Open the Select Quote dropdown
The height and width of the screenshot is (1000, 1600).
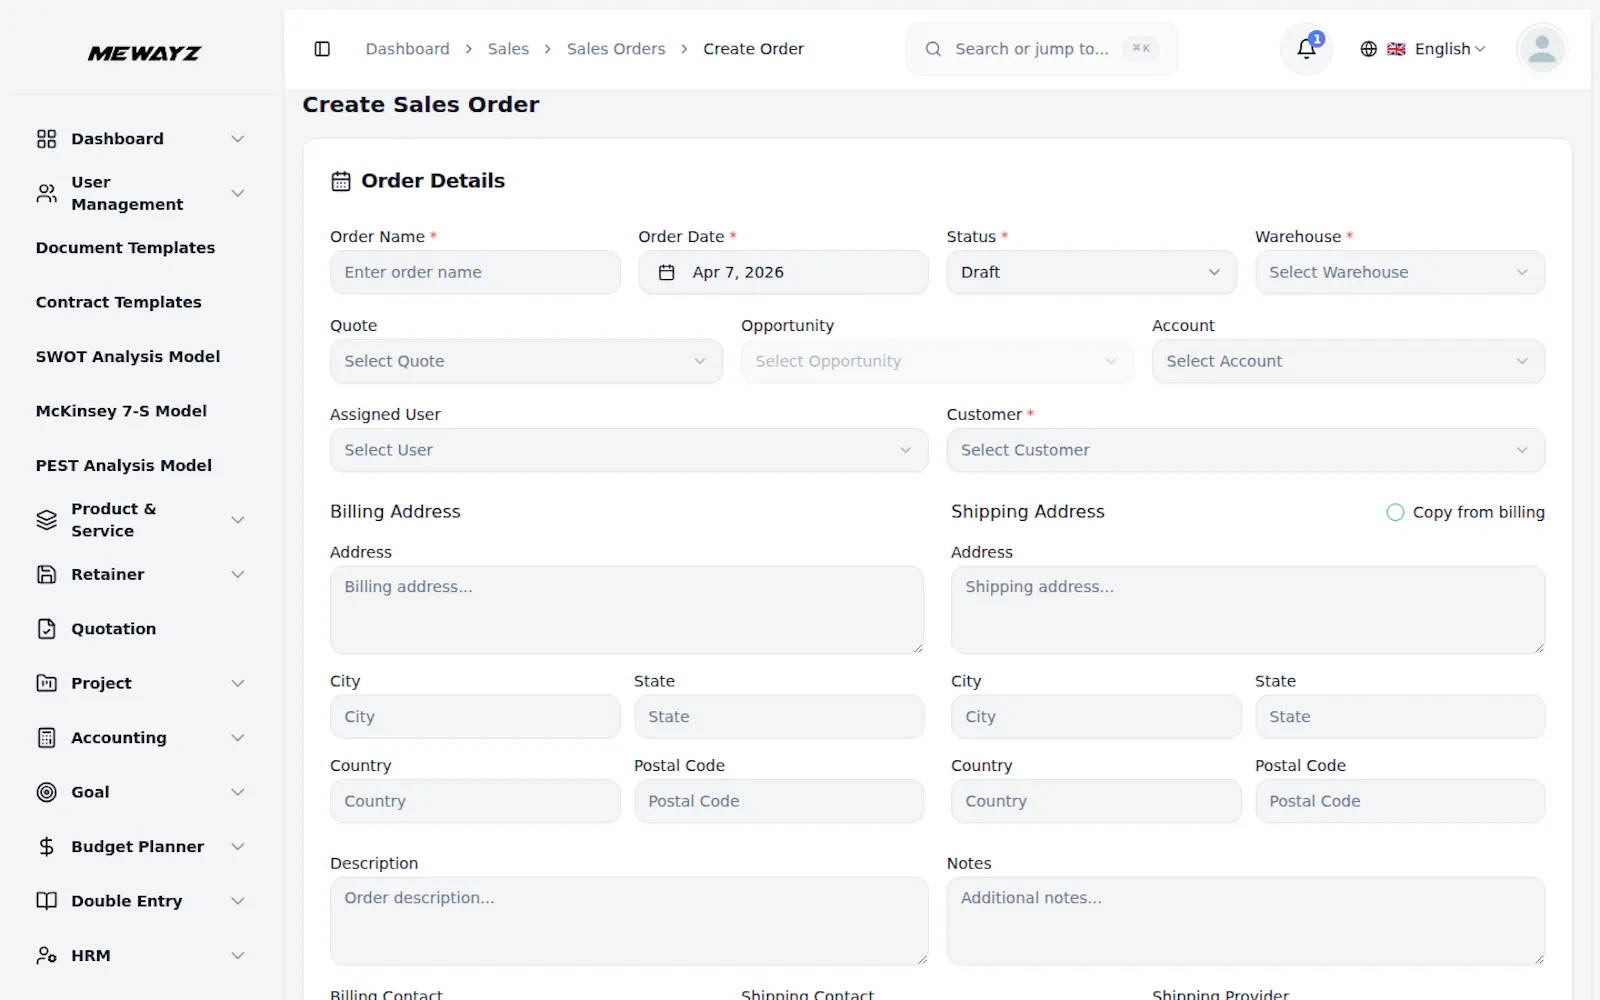(x=526, y=361)
